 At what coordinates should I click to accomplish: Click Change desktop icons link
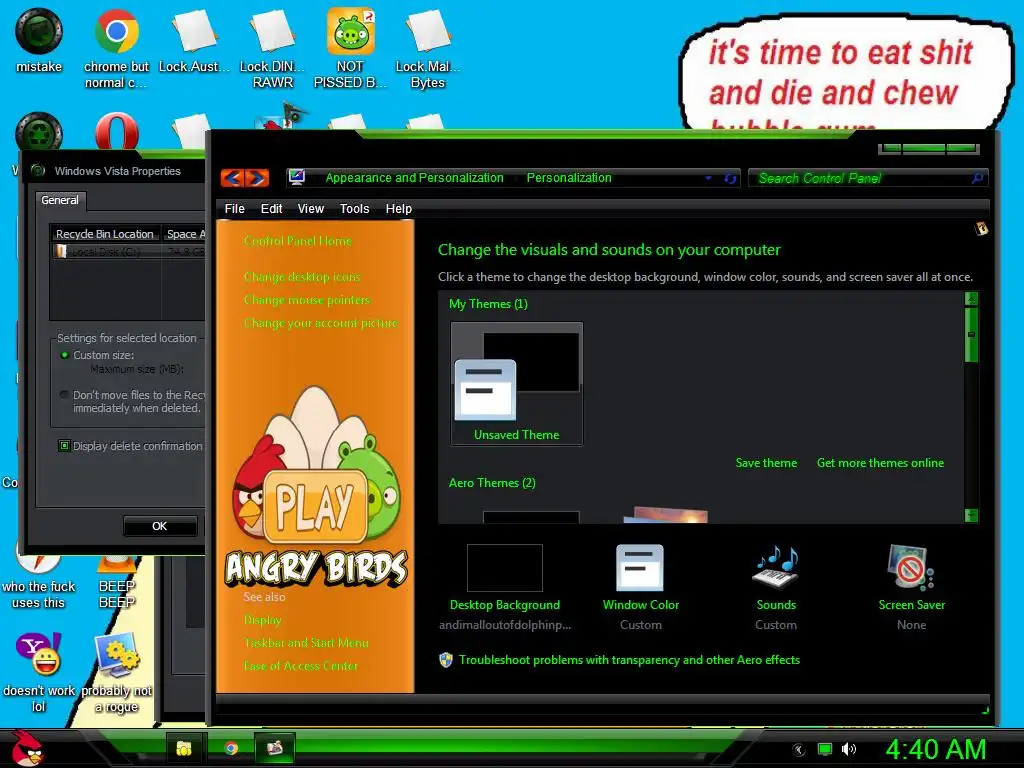[302, 277]
